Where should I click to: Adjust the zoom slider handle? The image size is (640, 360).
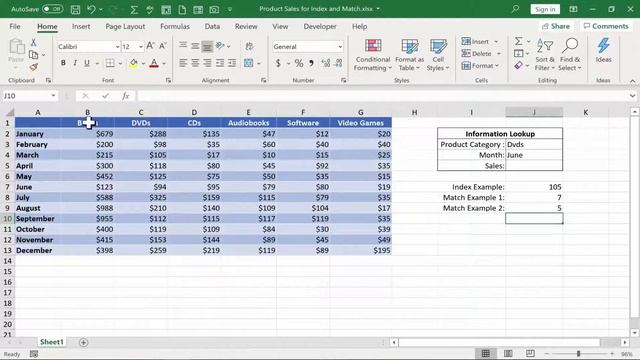coord(578,353)
